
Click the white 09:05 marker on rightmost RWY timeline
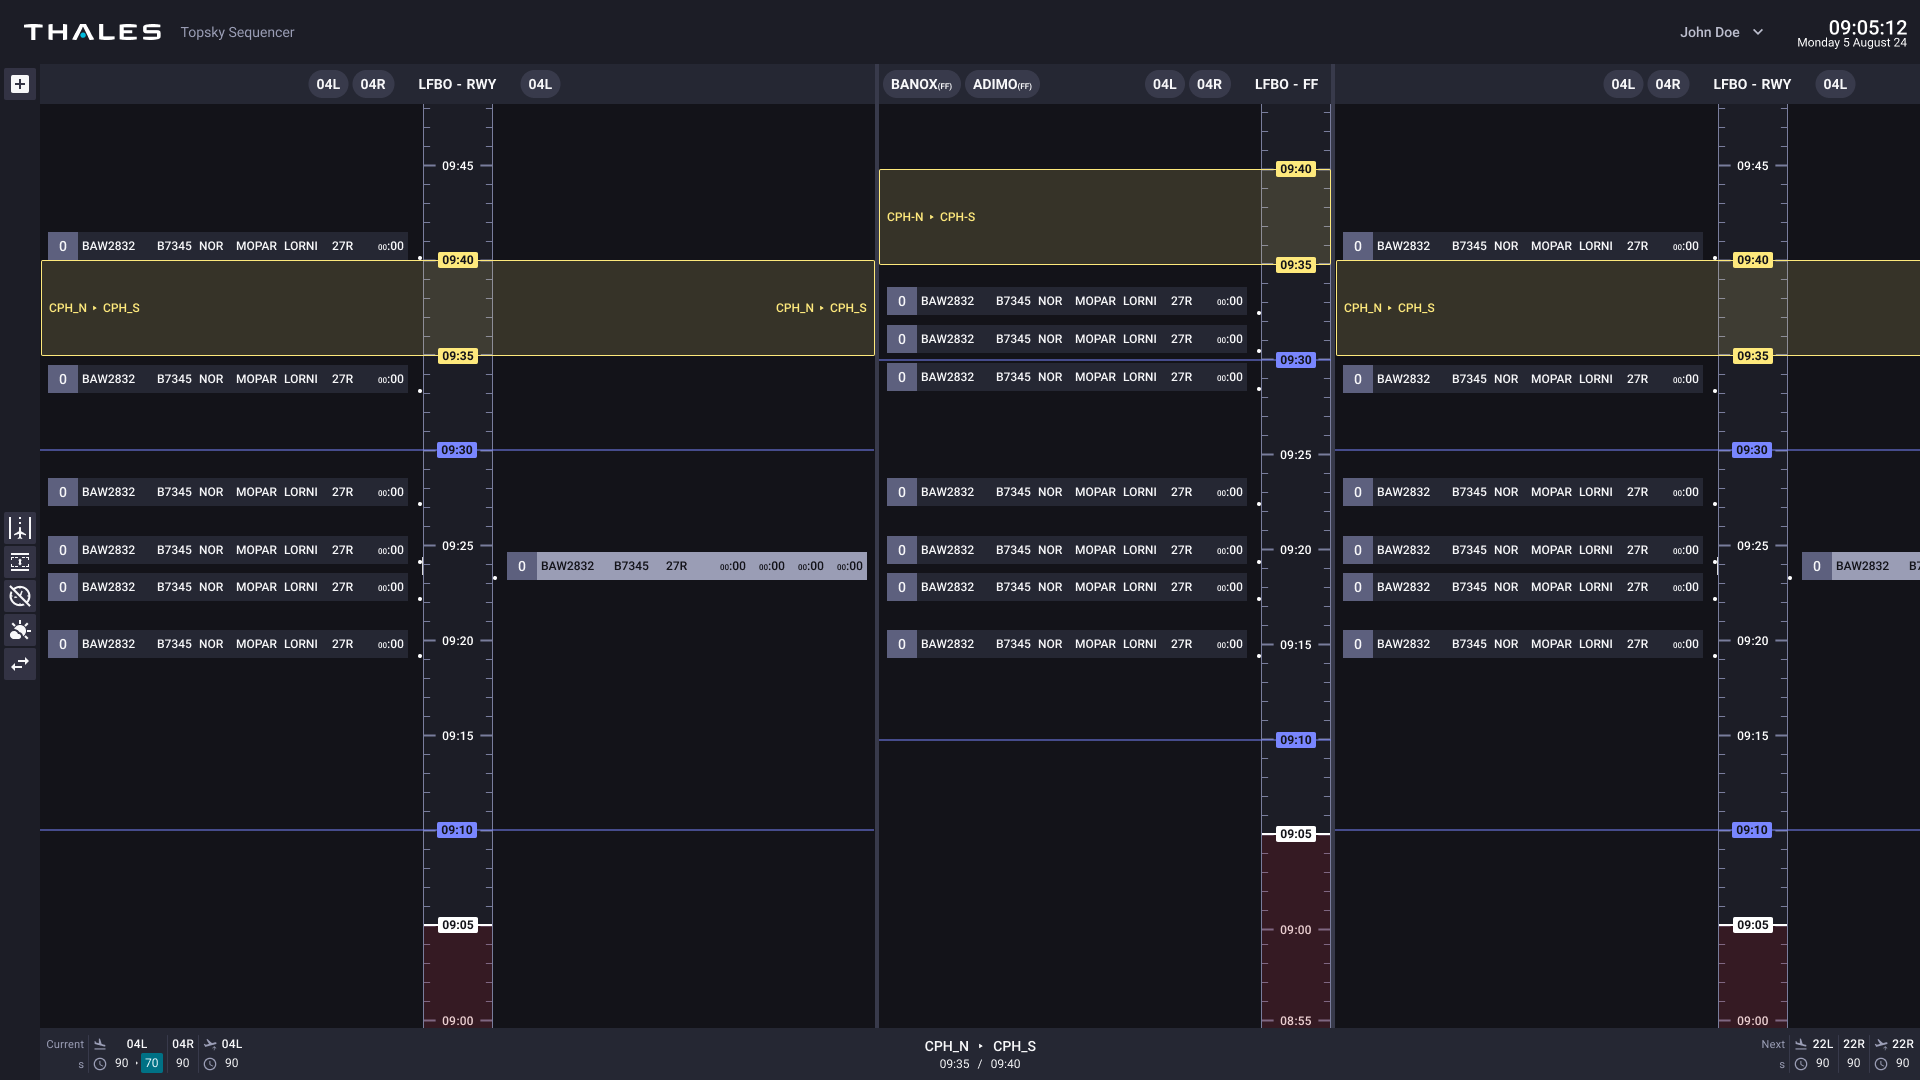point(1752,925)
